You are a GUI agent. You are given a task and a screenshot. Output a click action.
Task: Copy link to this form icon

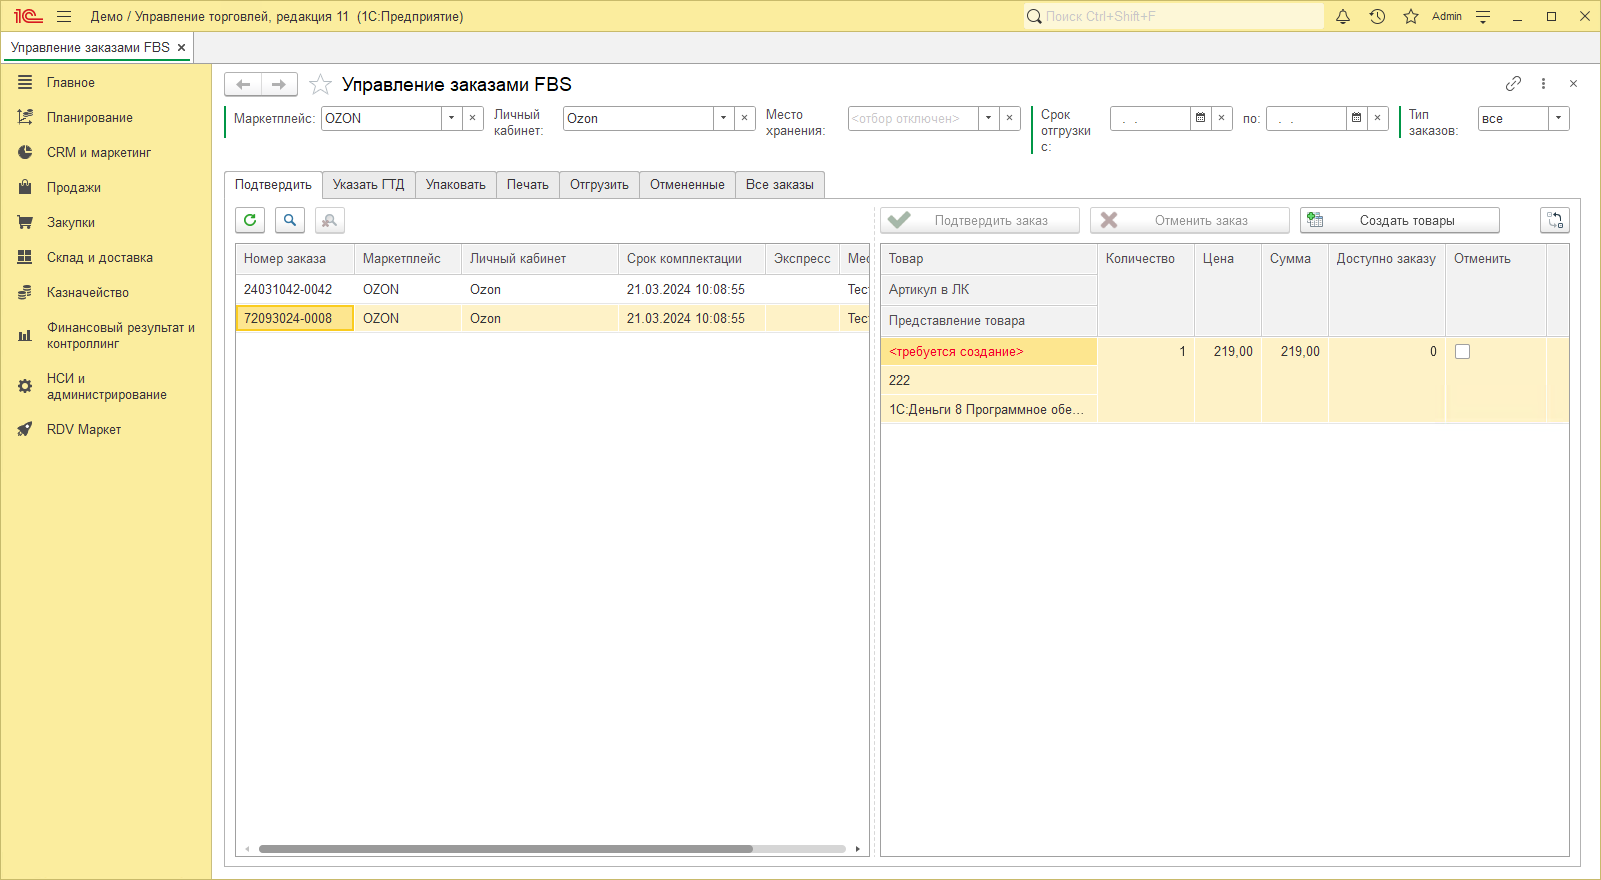[1513, 84]
